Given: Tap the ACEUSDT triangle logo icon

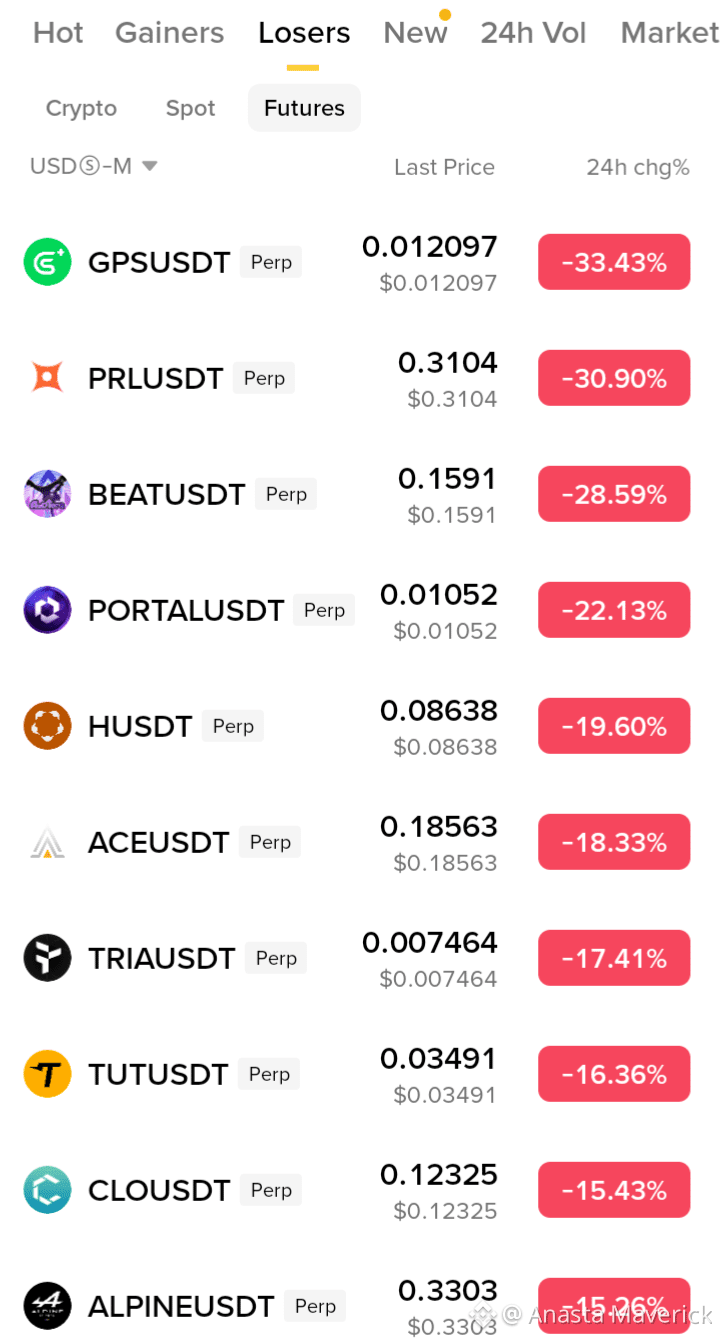Looking at the screenshot, I should (47, 842).
